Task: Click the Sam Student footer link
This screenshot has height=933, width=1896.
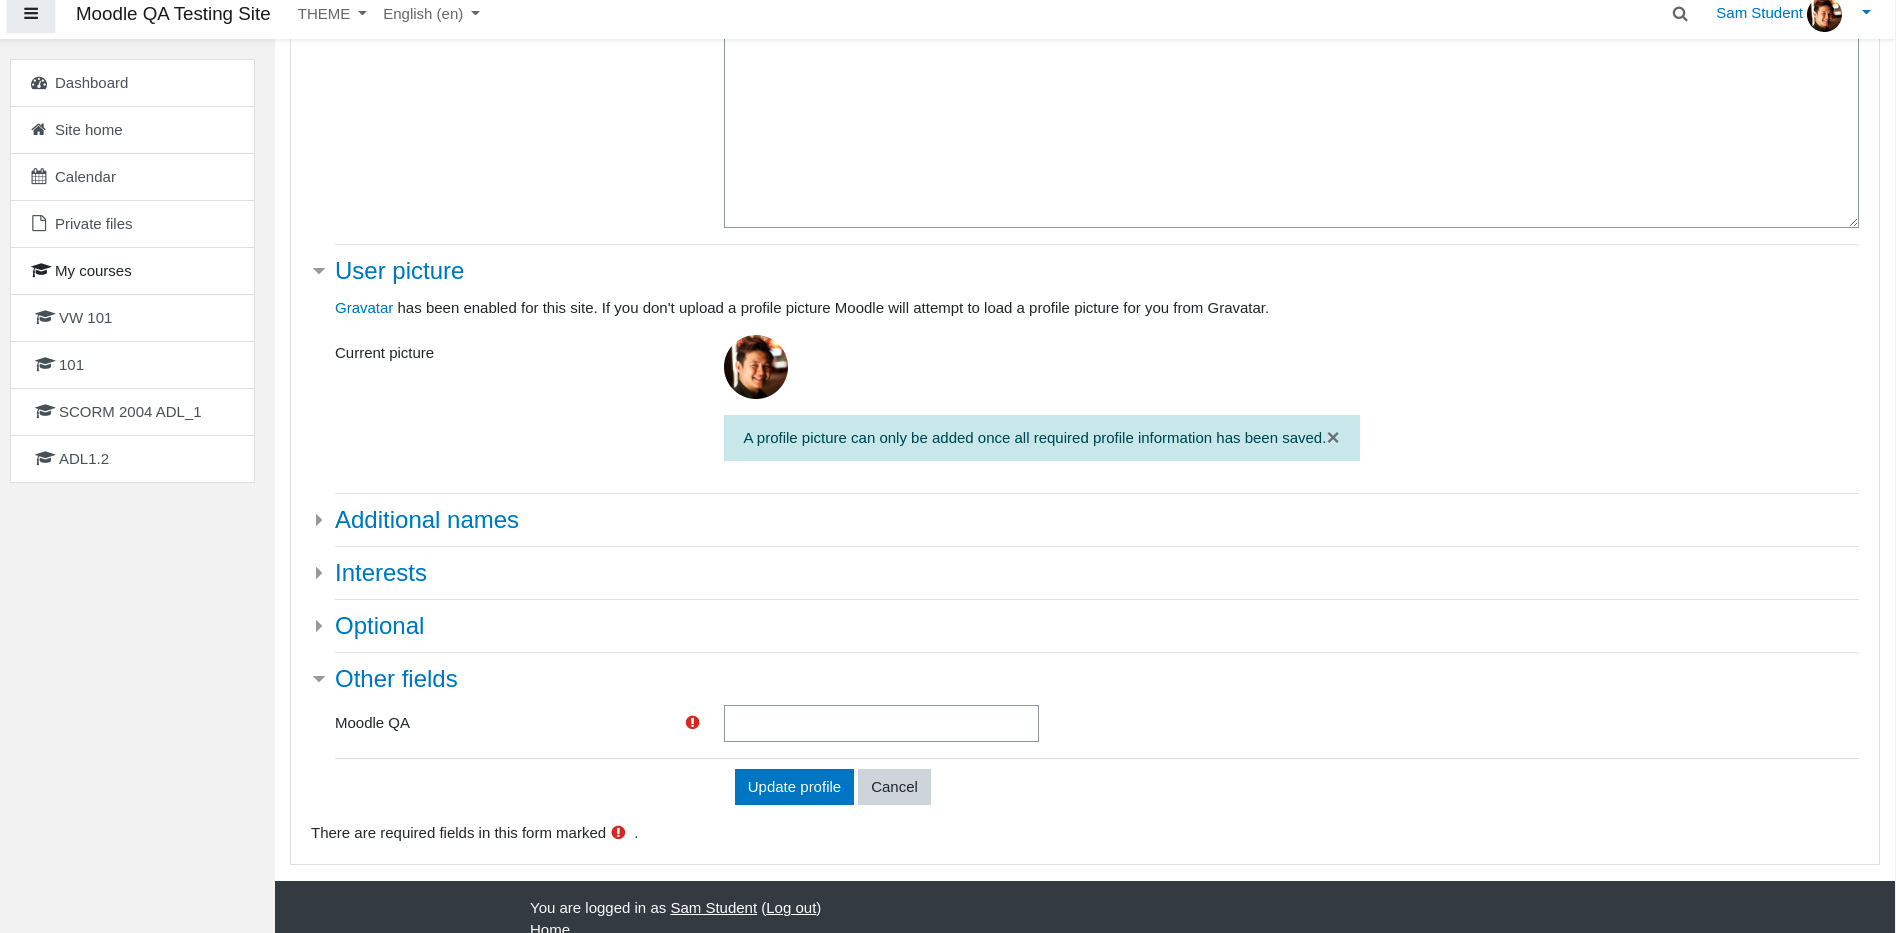Action: [x=713, y=908]
